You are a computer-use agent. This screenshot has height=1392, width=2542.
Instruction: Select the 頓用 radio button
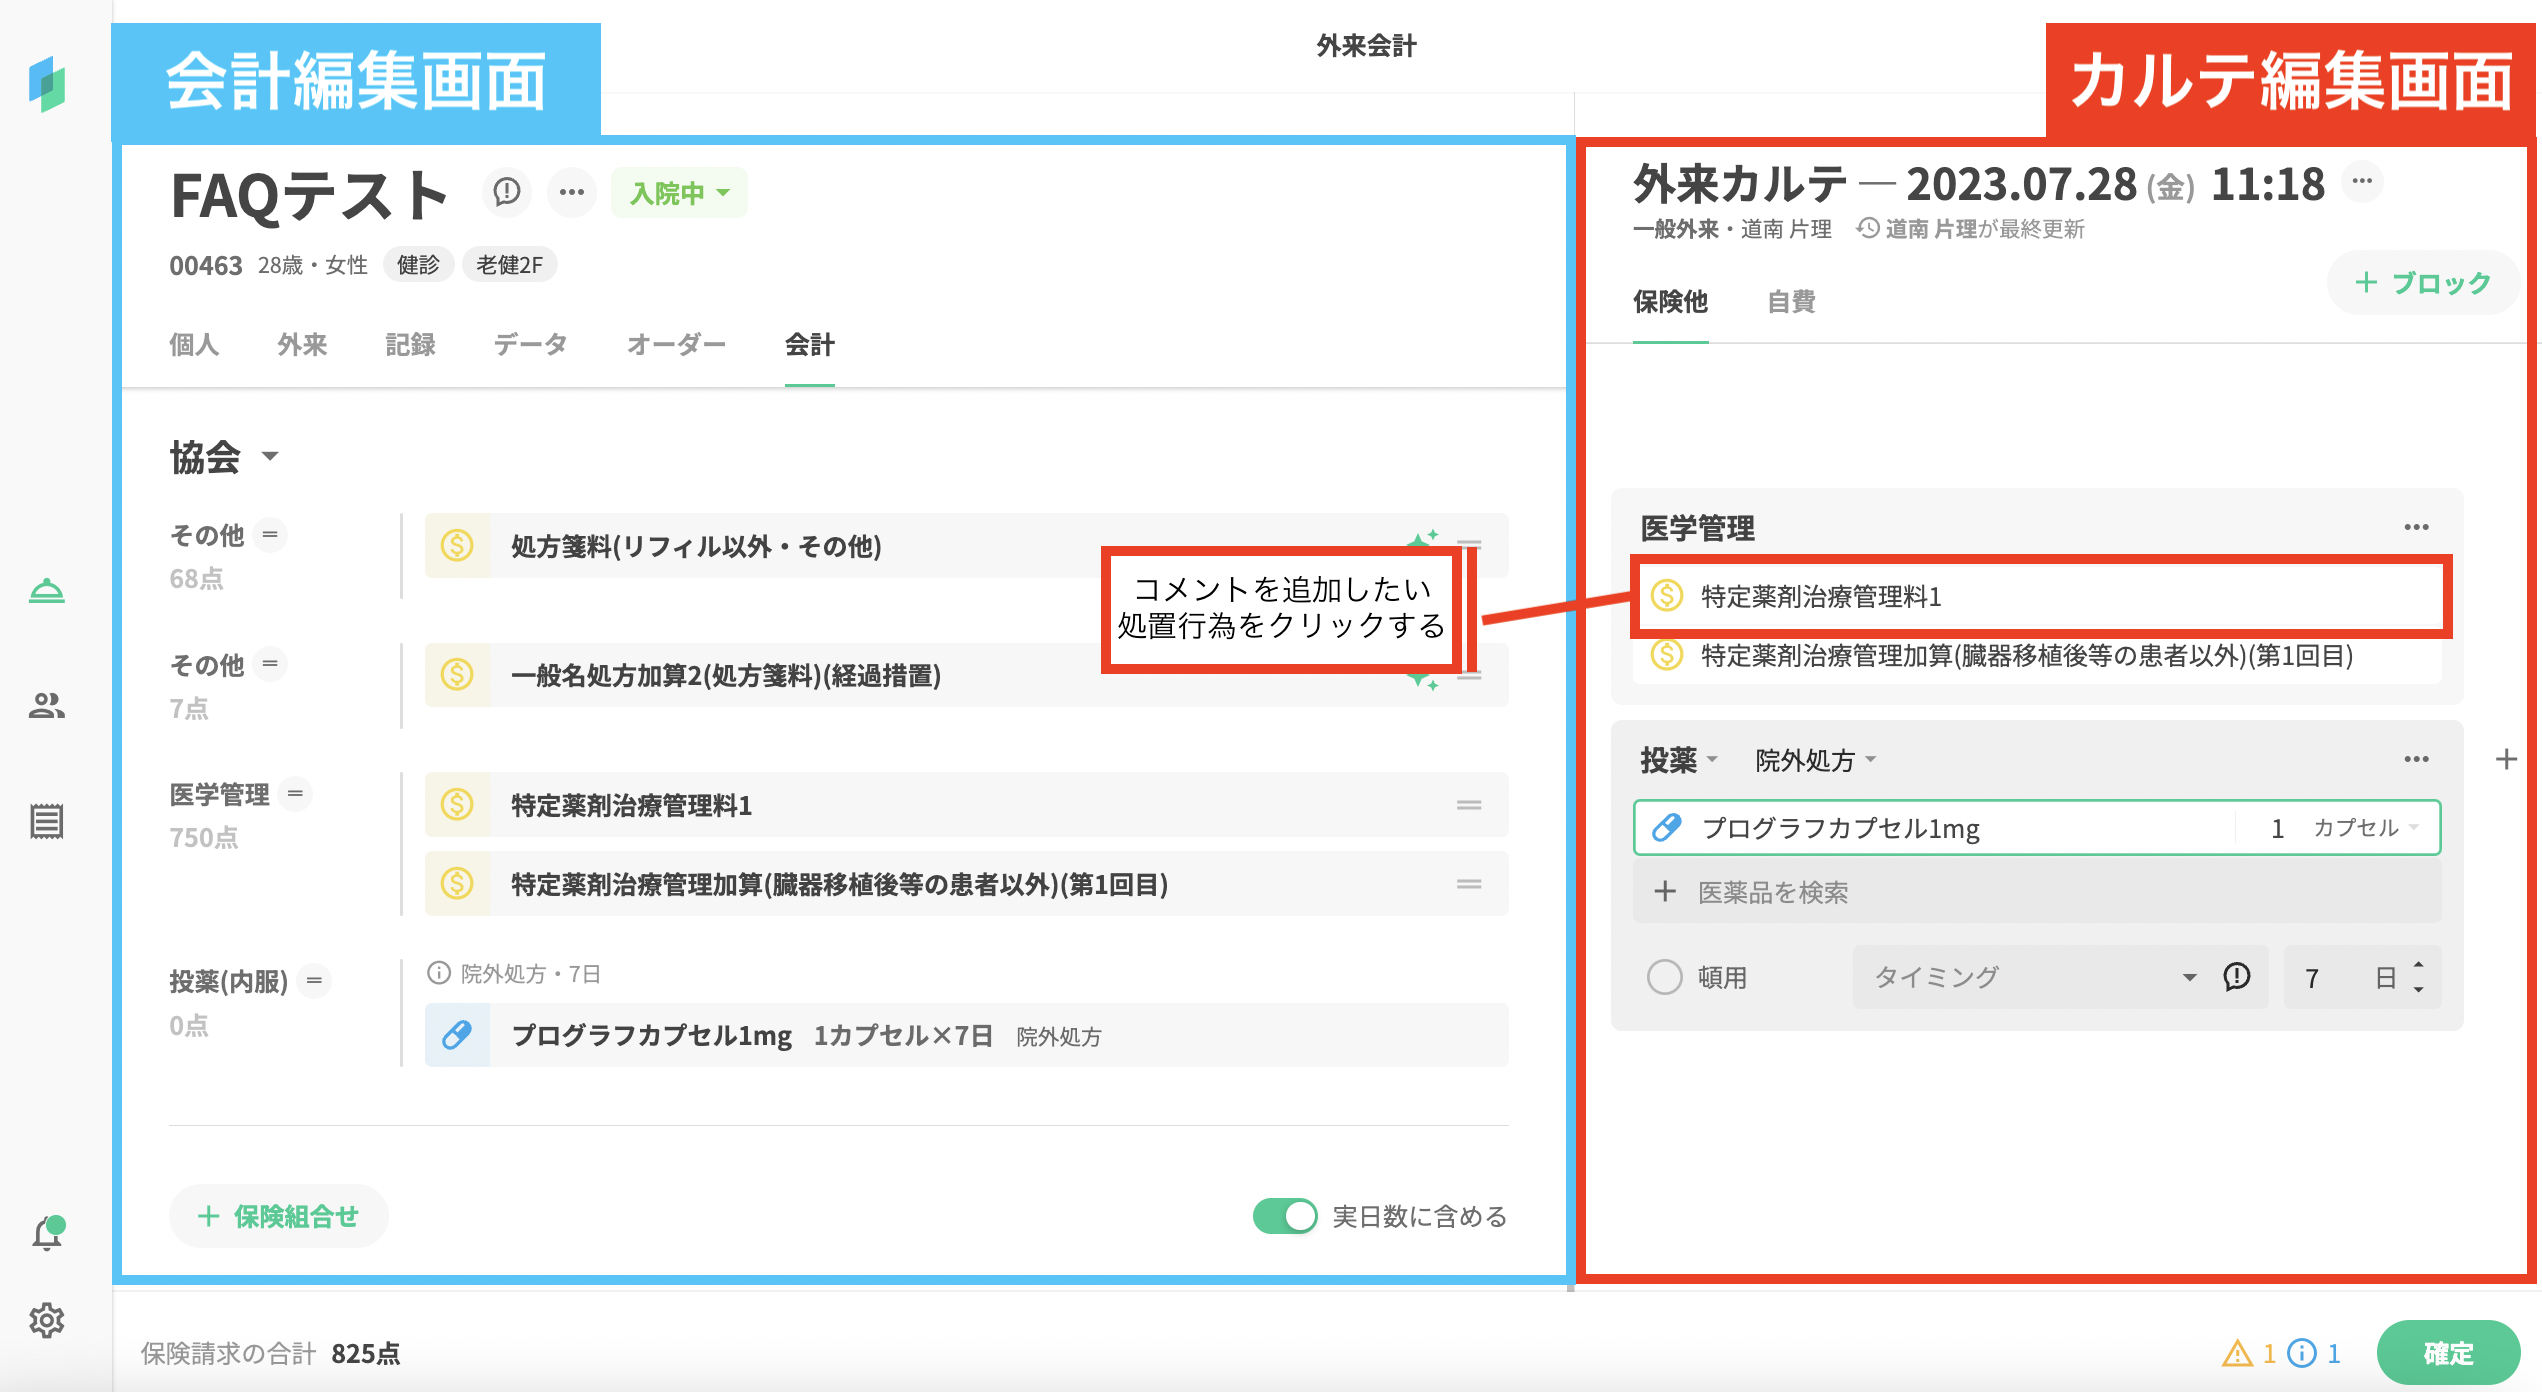tap(1665, 977)
